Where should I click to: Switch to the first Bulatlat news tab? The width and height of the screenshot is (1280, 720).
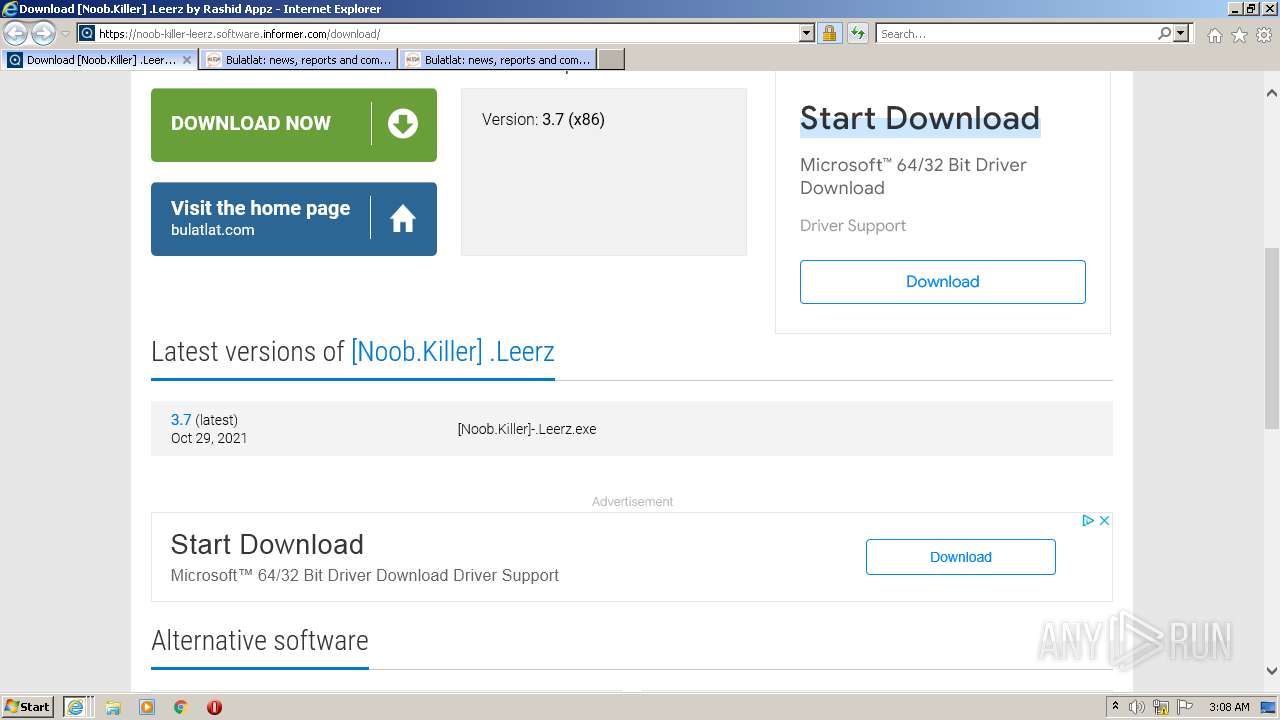coord(298,60)
